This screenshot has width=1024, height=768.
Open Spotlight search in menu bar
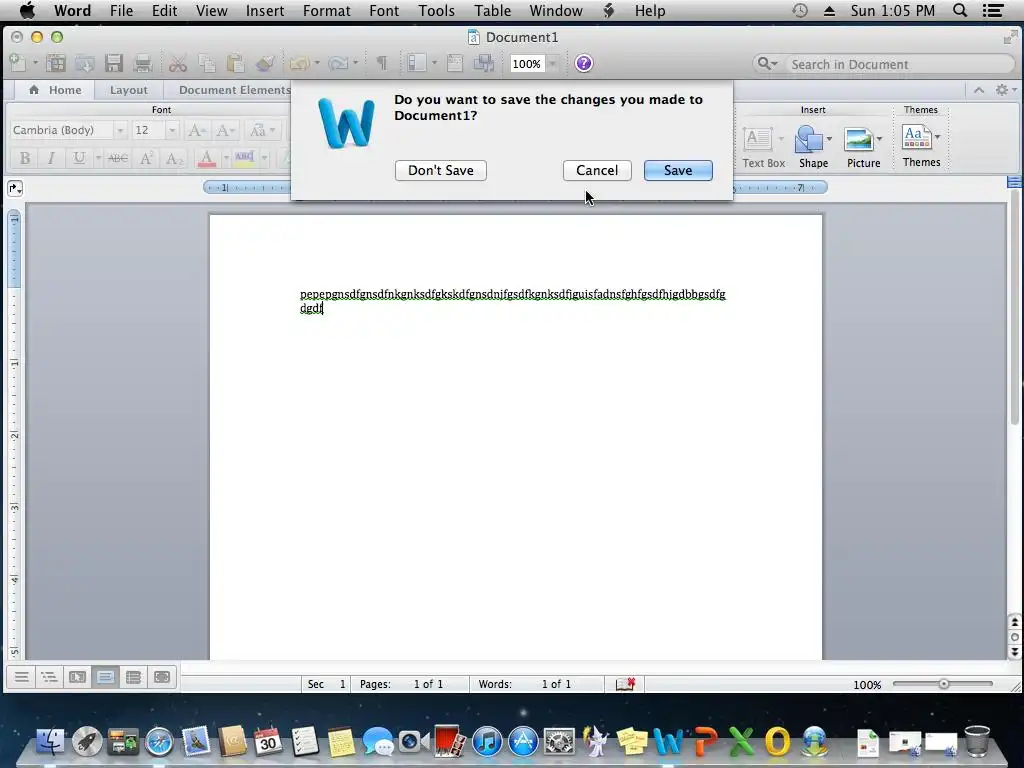click(960, 10)
